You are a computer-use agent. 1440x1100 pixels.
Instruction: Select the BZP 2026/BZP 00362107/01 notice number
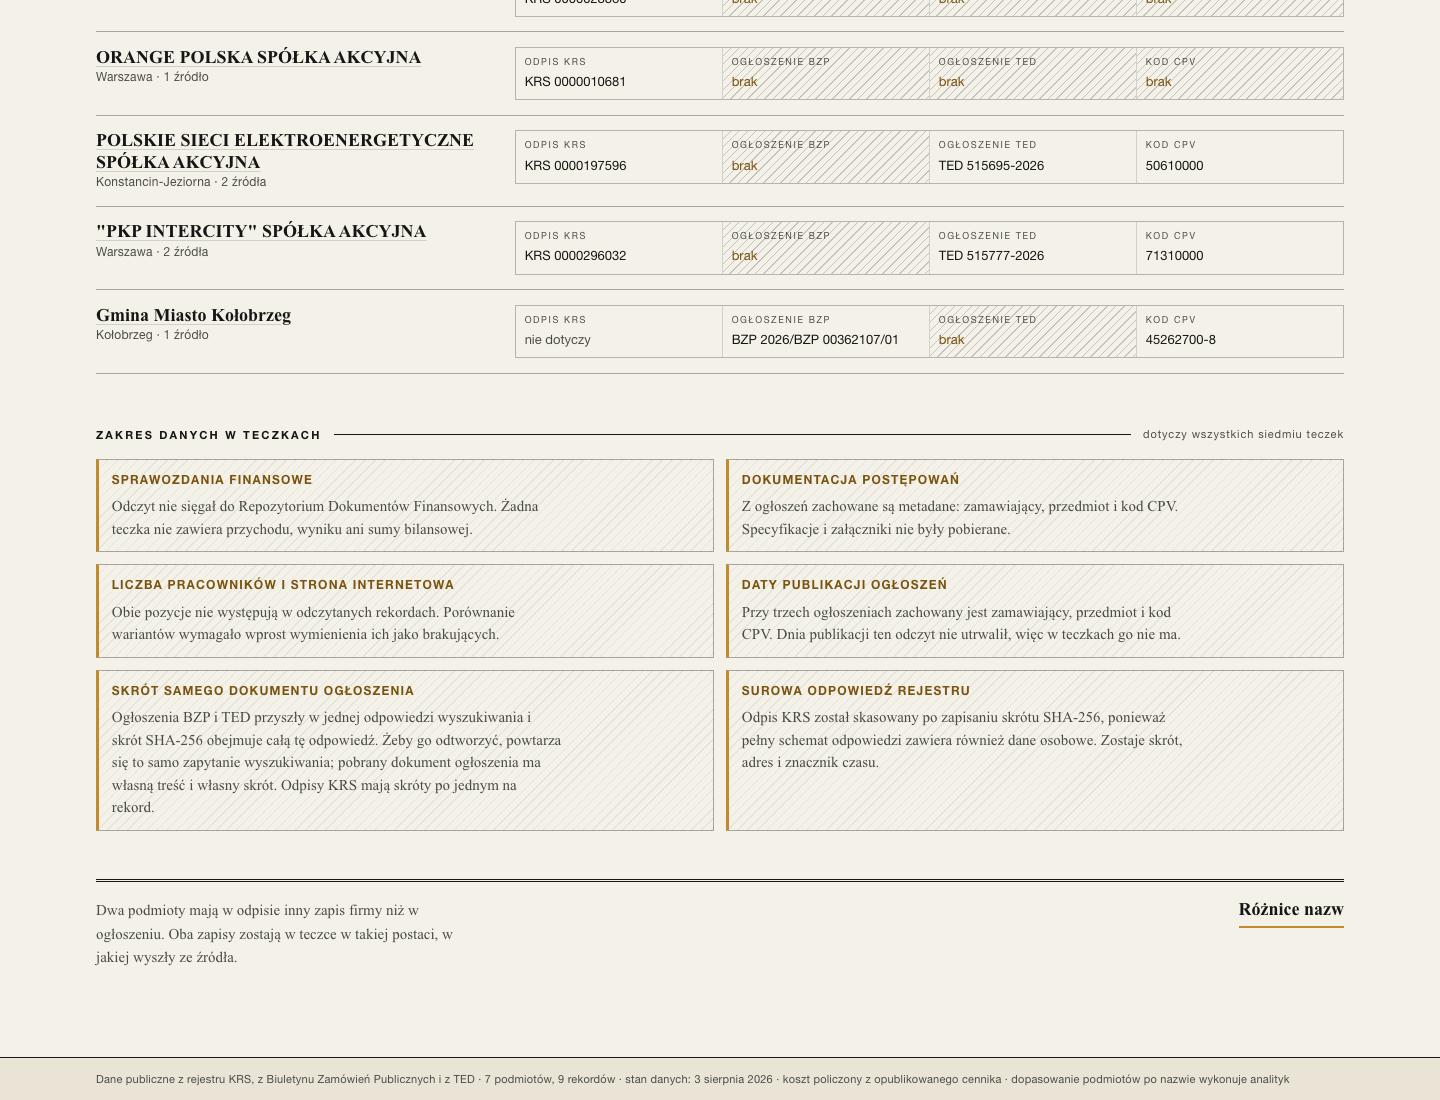click(x=815, y=340)
